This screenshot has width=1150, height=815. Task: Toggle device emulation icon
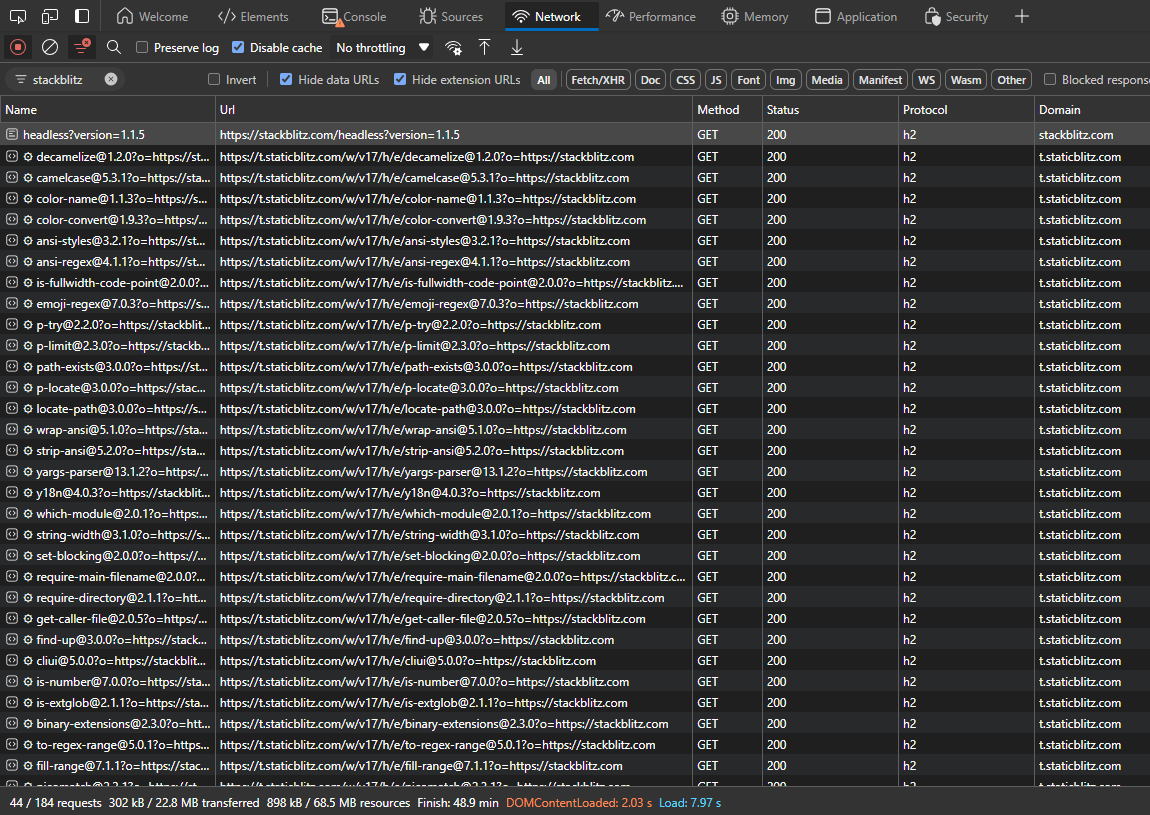[50, 16]
